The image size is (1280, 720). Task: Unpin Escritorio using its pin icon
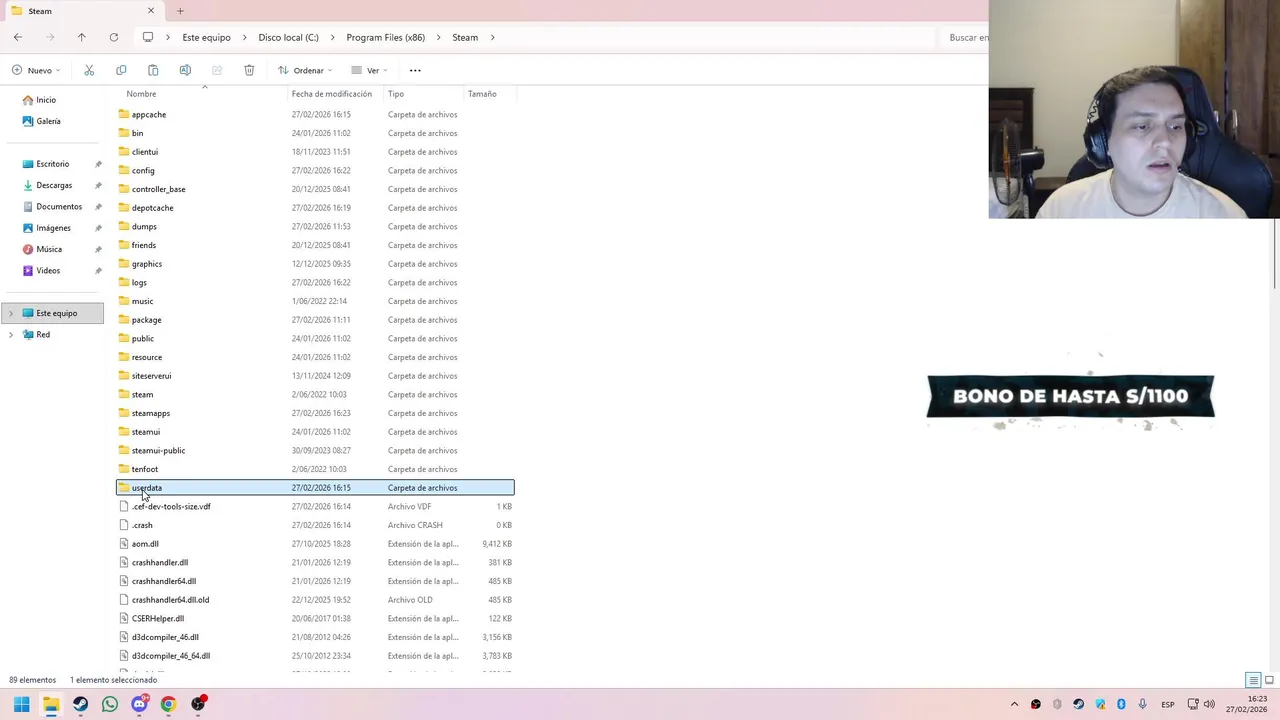[x=98, y=164]
